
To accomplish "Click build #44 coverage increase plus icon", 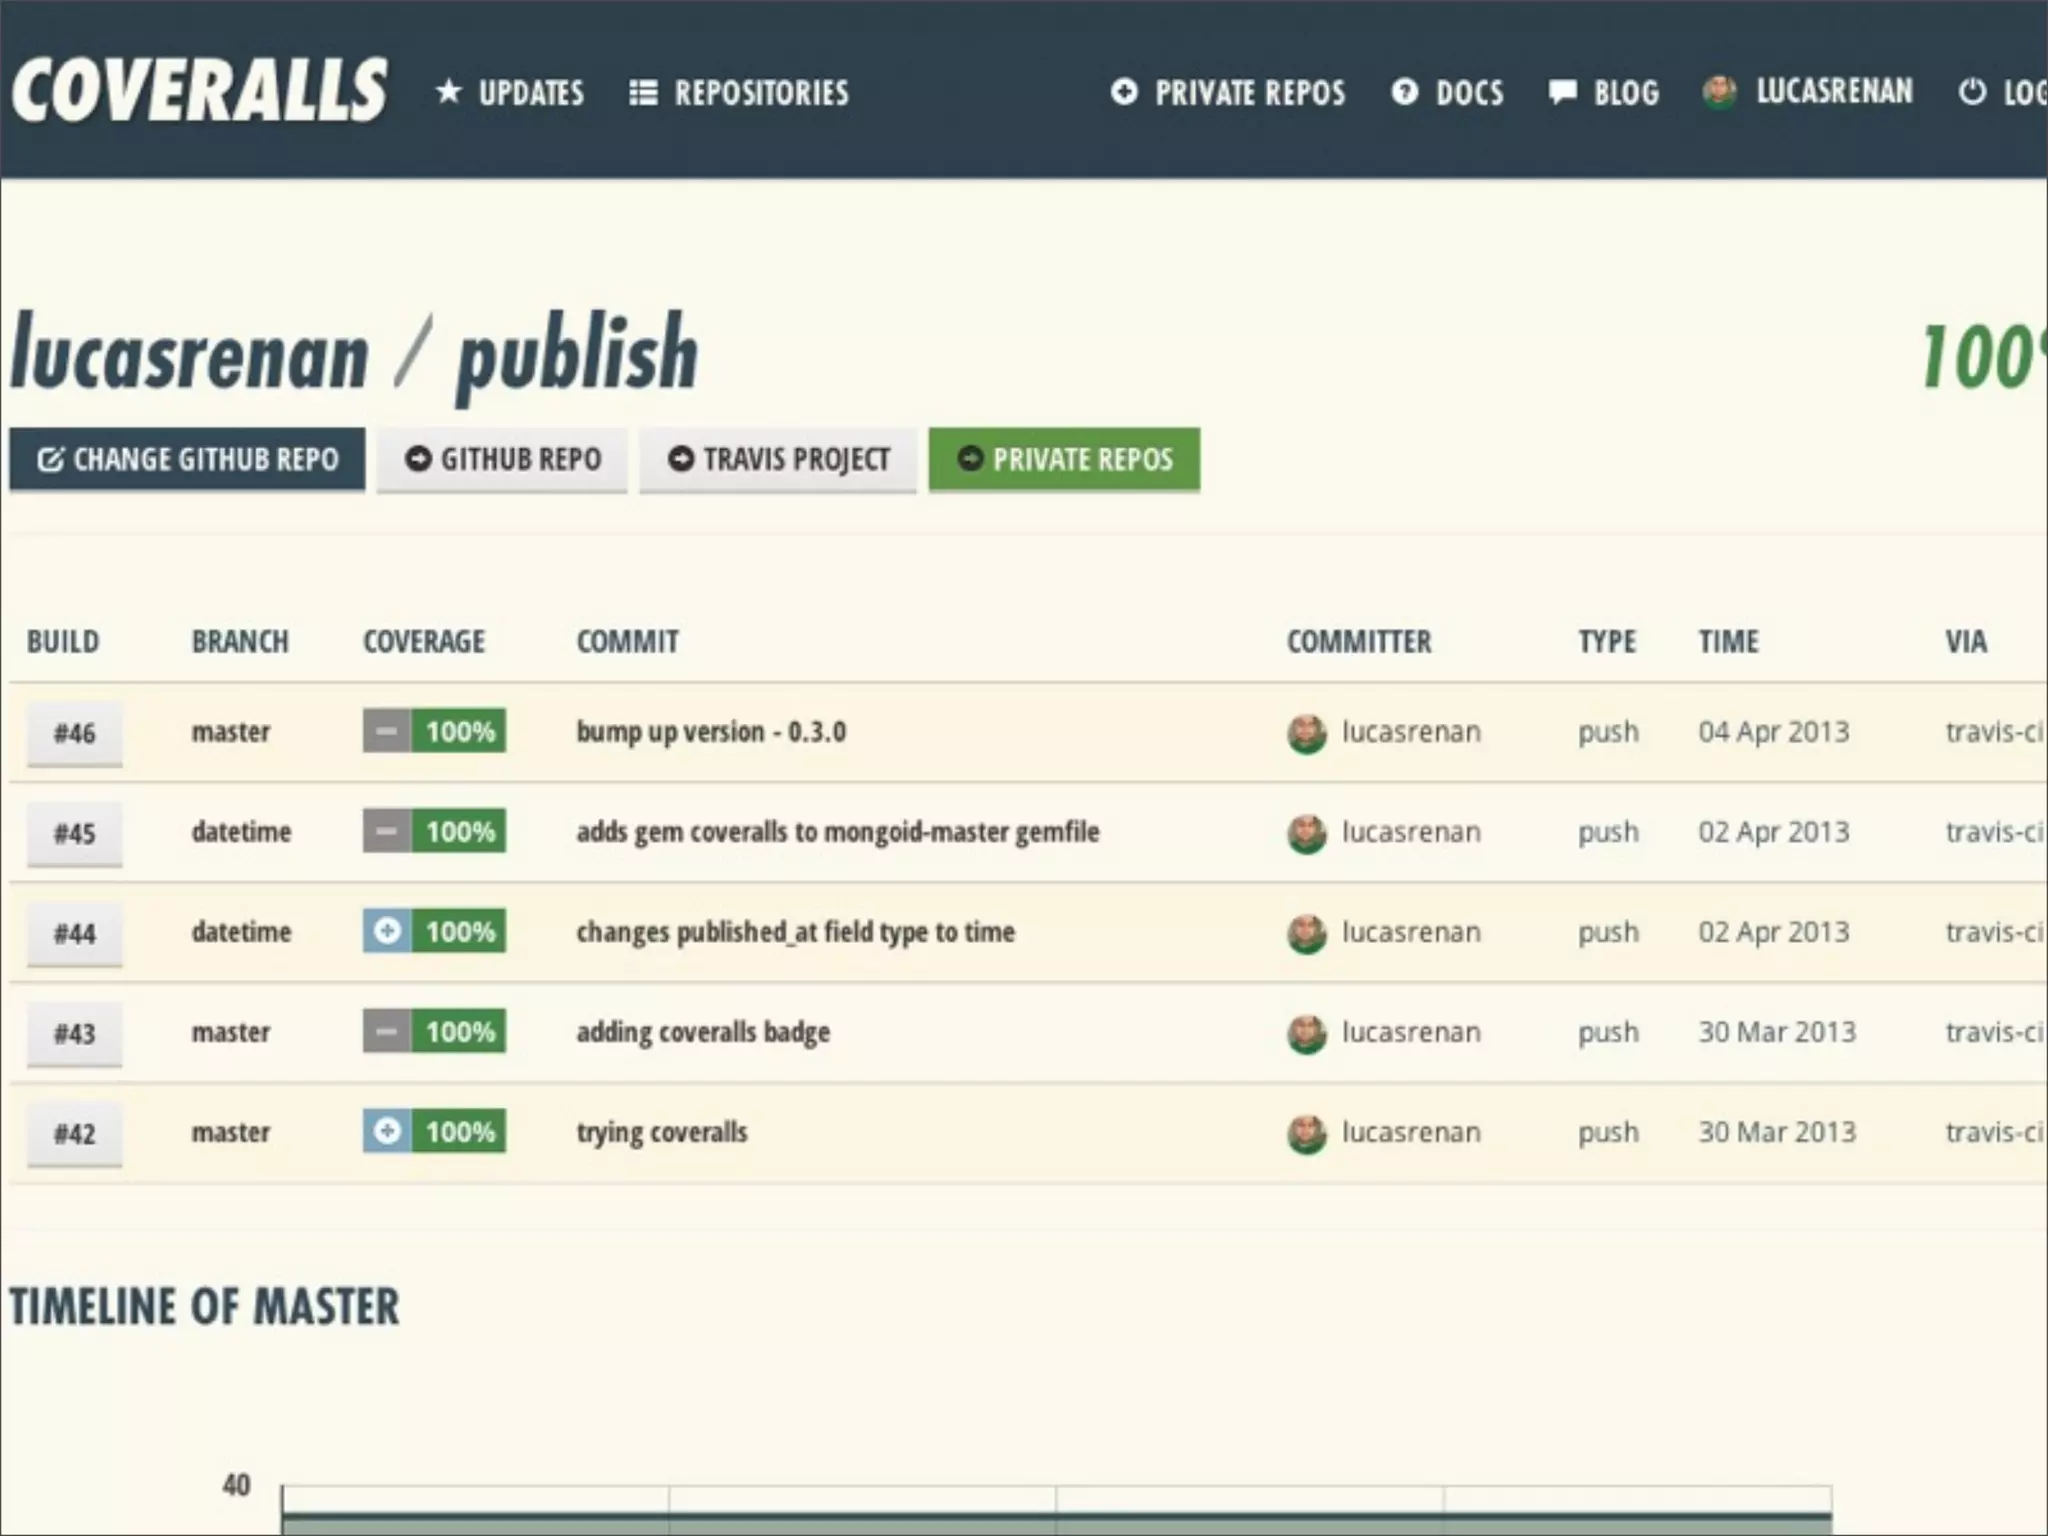I will coord(387,931).
